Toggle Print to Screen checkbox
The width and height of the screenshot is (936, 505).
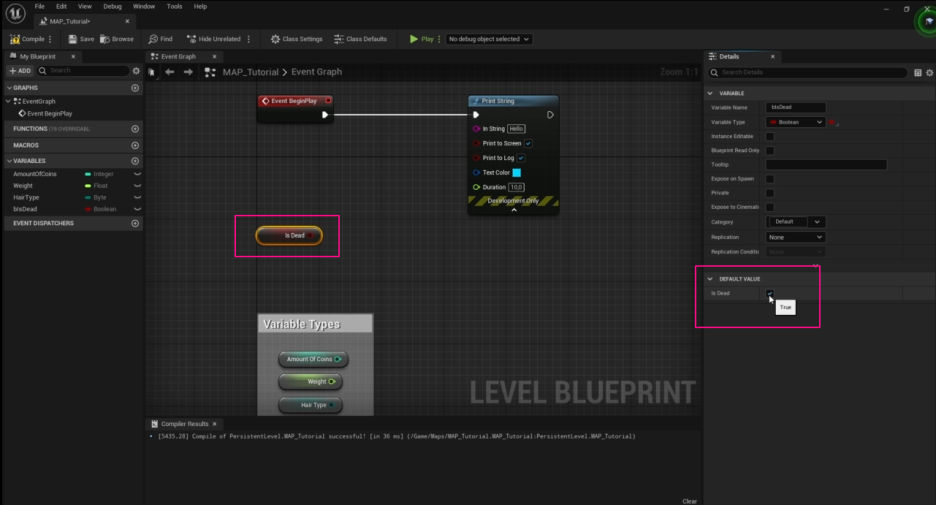528,143
